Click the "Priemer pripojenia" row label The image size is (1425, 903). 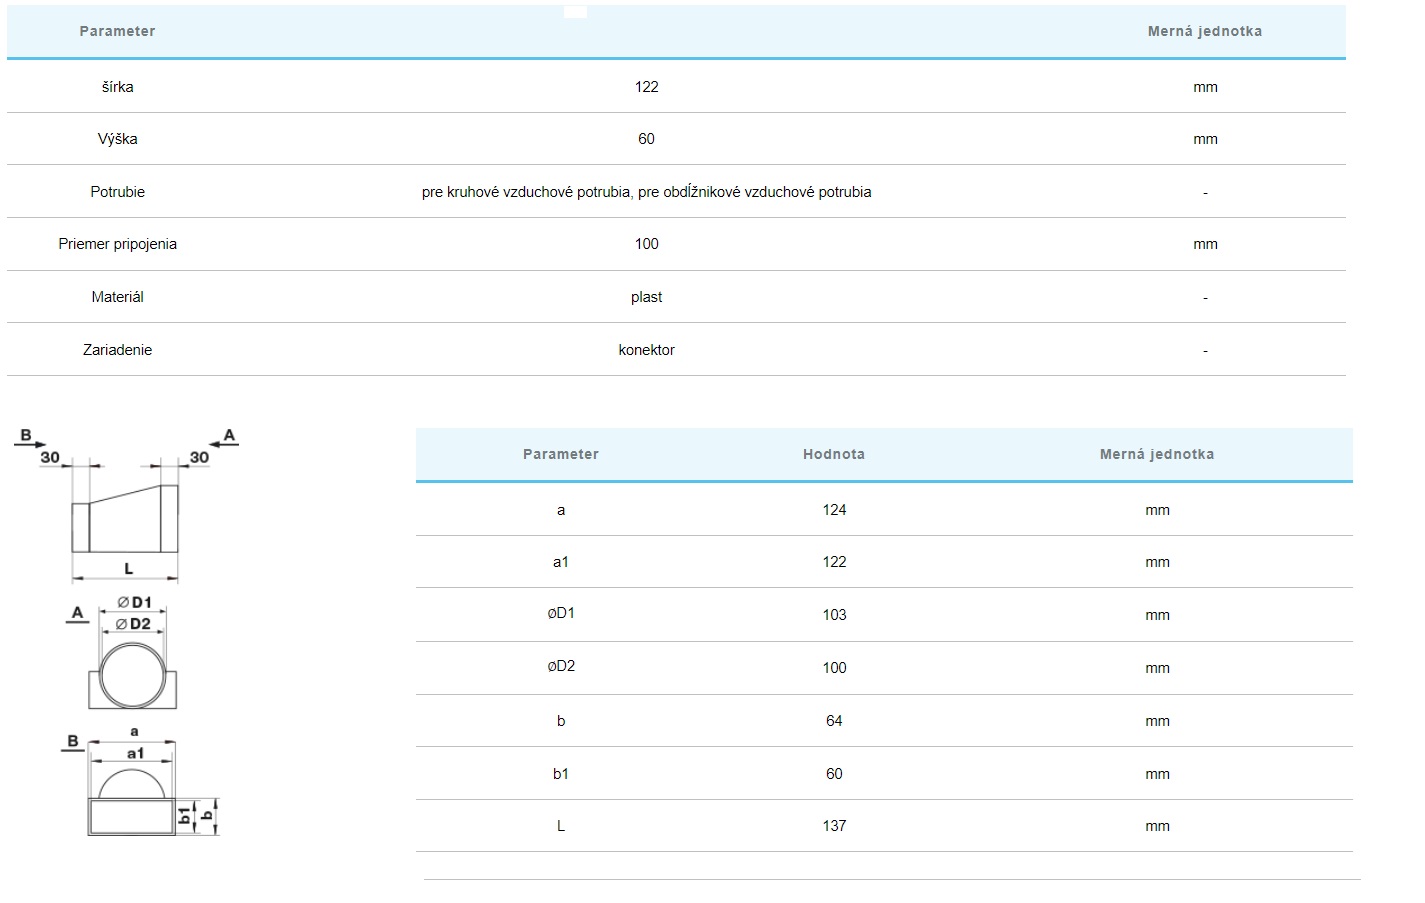(x=117, y=244)
